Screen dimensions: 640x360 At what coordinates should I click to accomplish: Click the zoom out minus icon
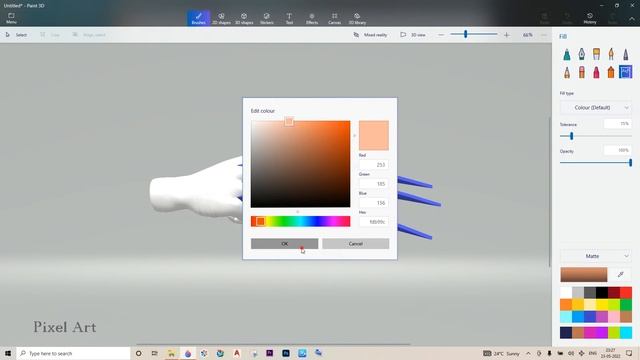pyautogui.click(x=441, y=35)
